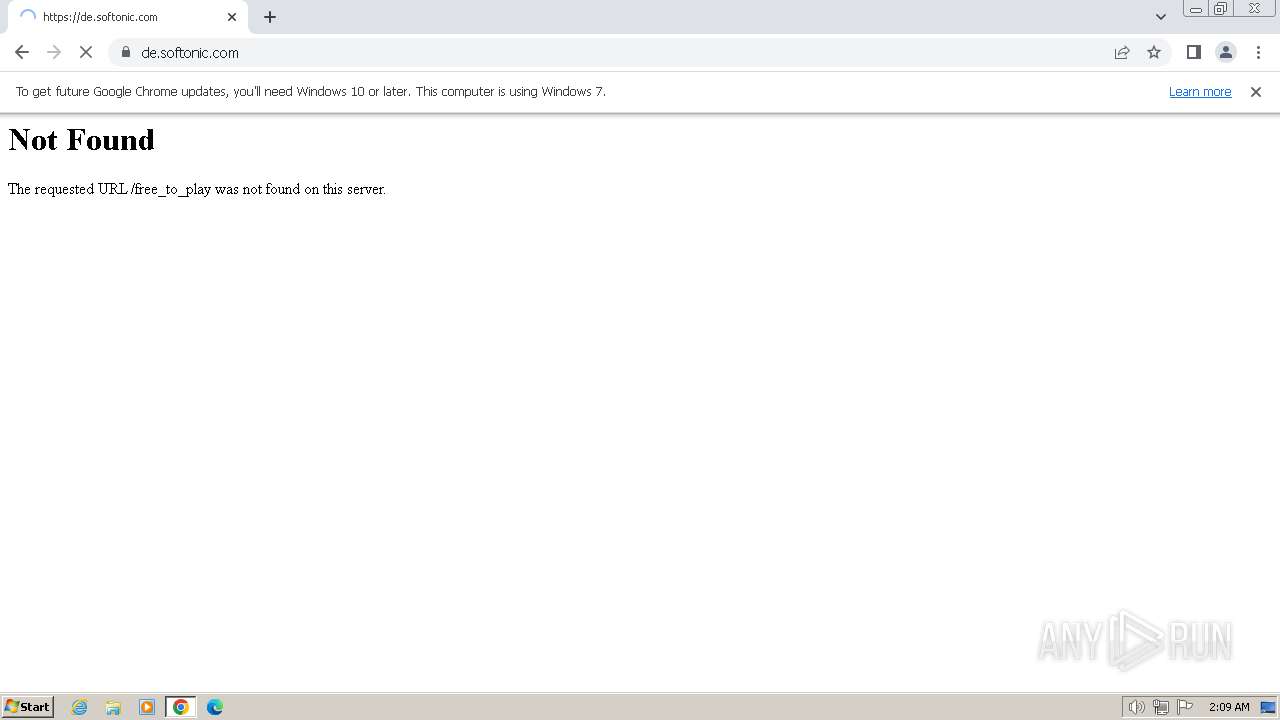The width and height of the screenshot is (1280, 720).
Task: Open a new tab
Action: click(270, 17)
